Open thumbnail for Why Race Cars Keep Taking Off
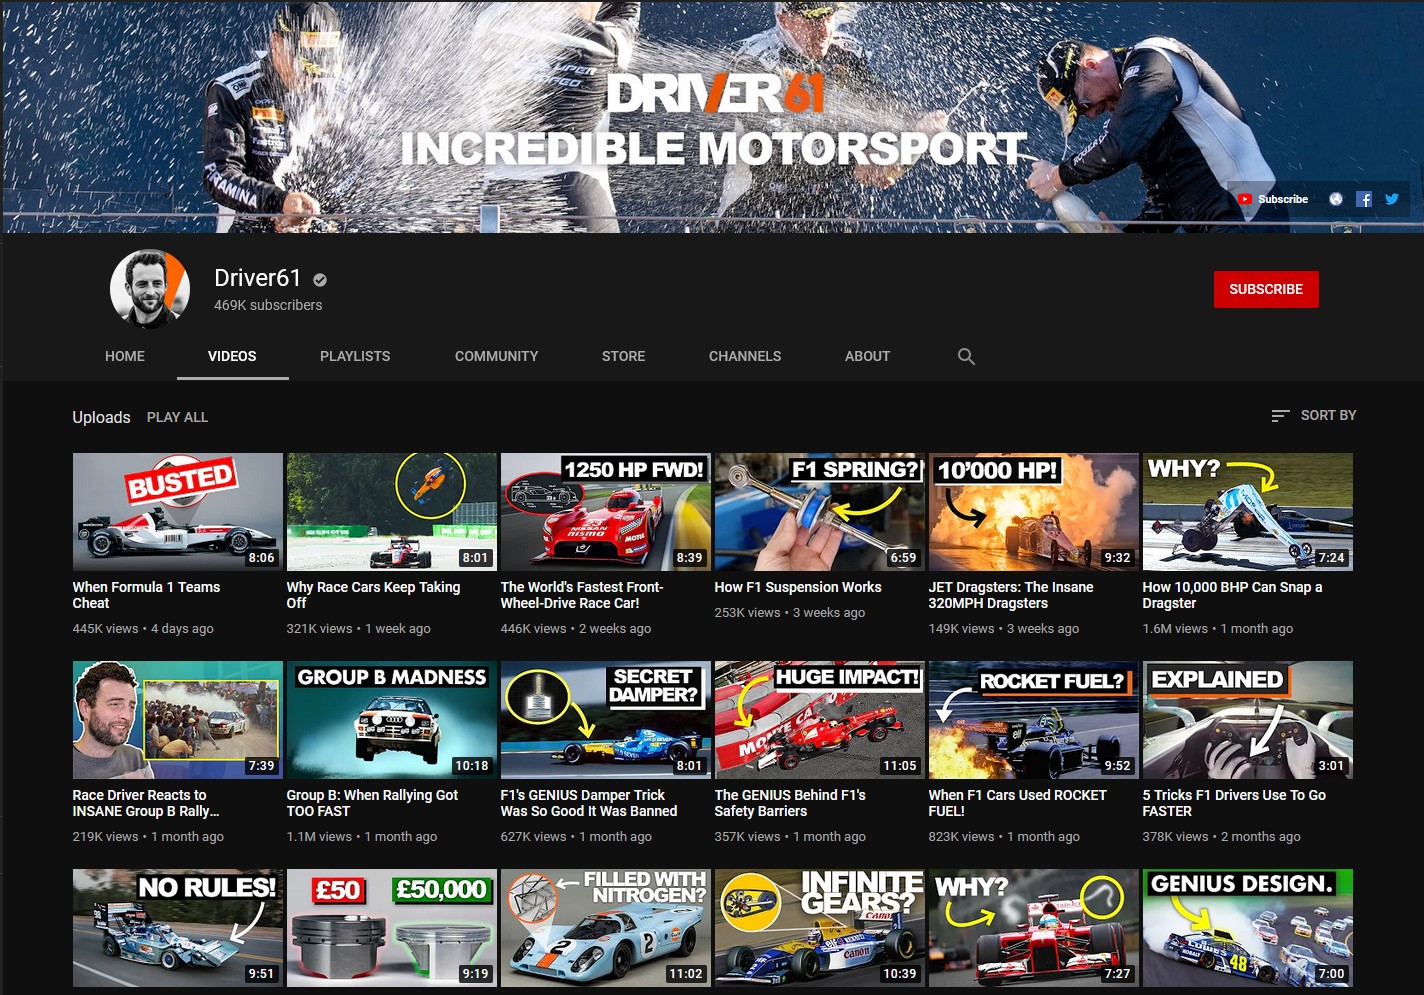The height and width of the screenshot is (995, 1424). tap(391, 512)
